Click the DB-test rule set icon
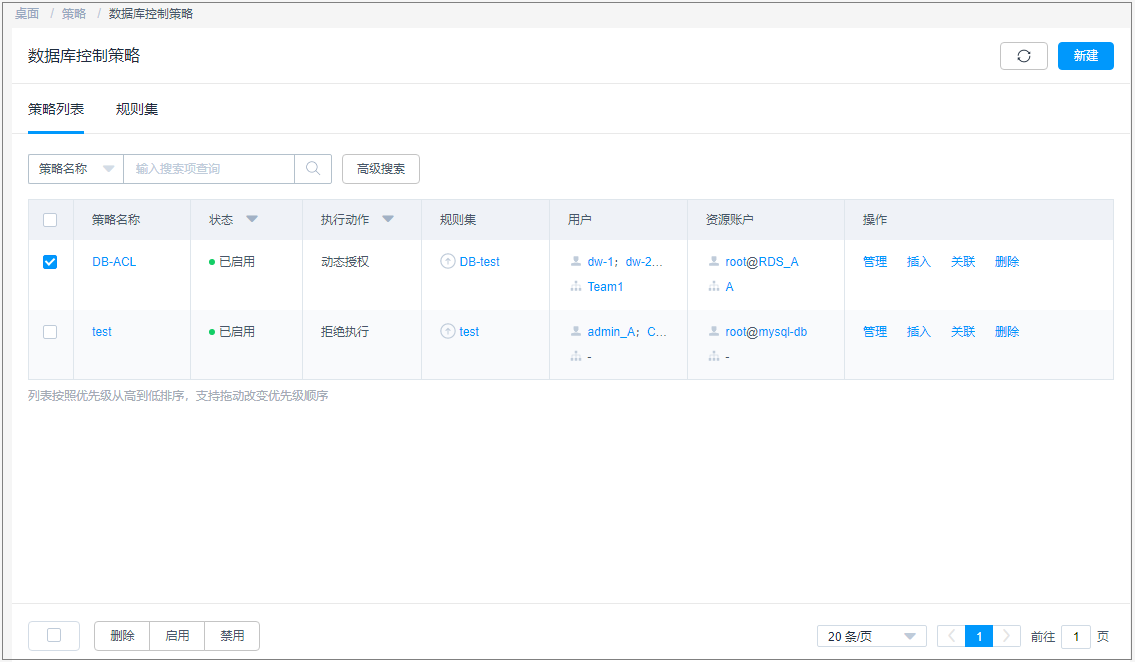Viewport: 1135px width, 662px height. pos(448,262)
